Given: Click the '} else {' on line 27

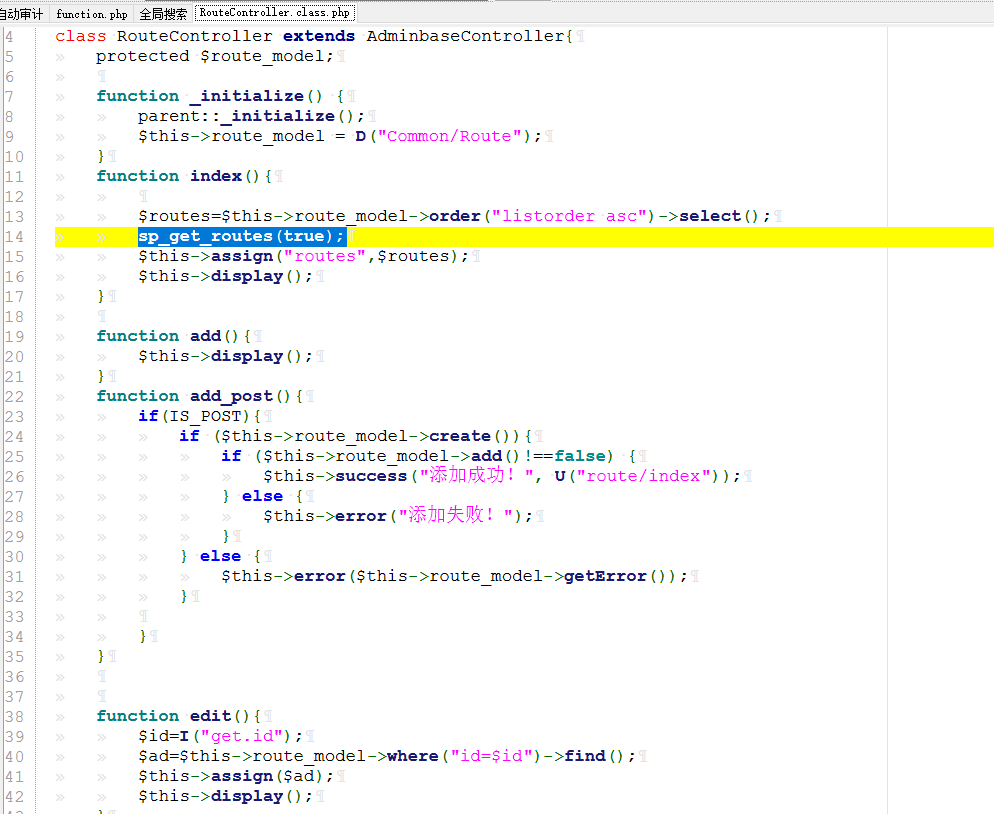Looking at the screenshot, I should pos(262,496).
